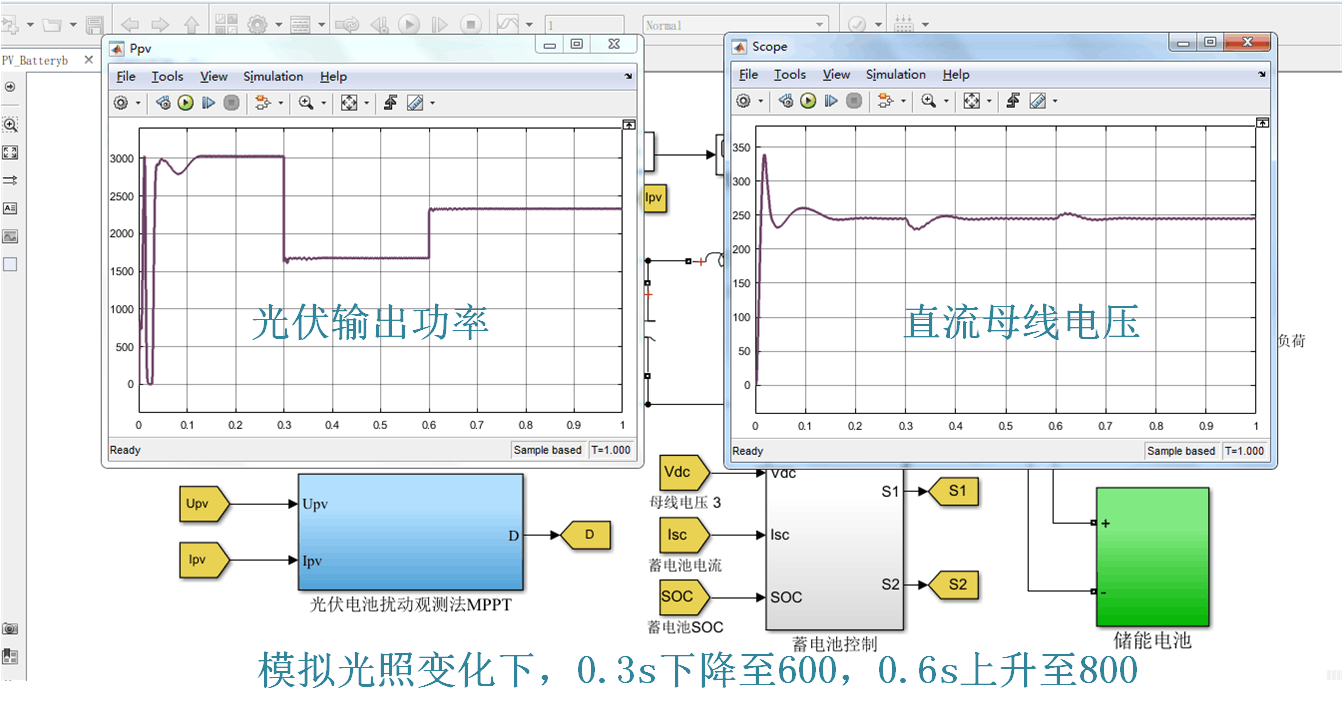Select Zoom tool in Scope toolbar
The width and height of the screenshot is (1343, 710).
(928, 100)
